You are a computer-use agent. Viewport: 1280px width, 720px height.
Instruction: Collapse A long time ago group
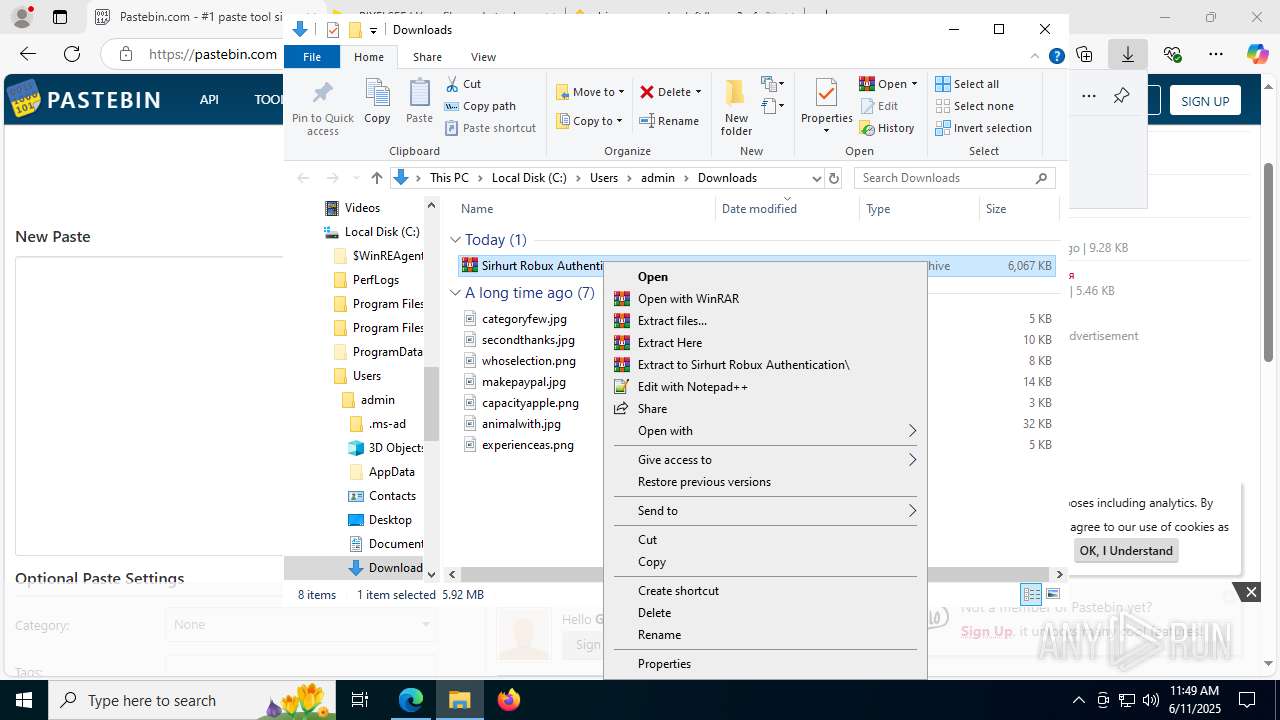[x=455, y=293]
